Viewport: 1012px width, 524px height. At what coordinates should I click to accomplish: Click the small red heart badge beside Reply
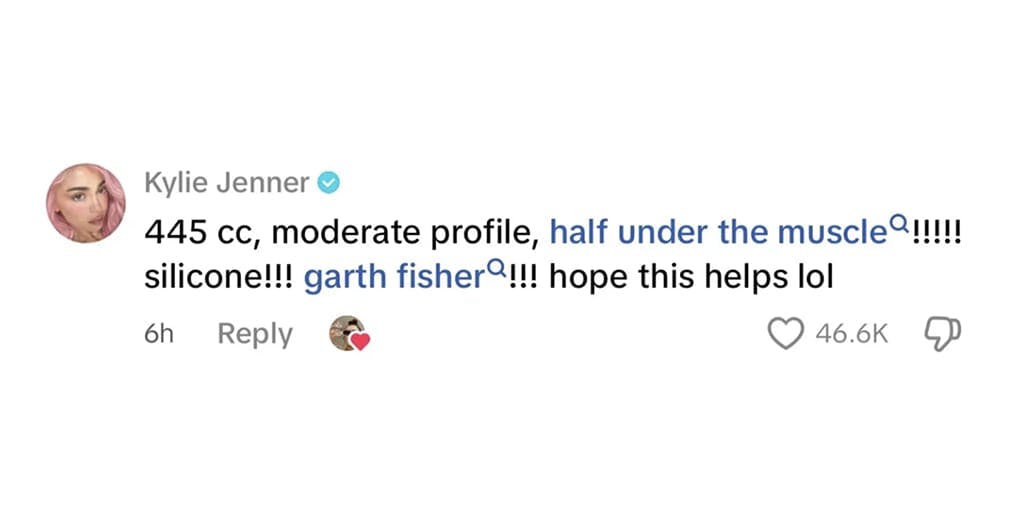361,341
